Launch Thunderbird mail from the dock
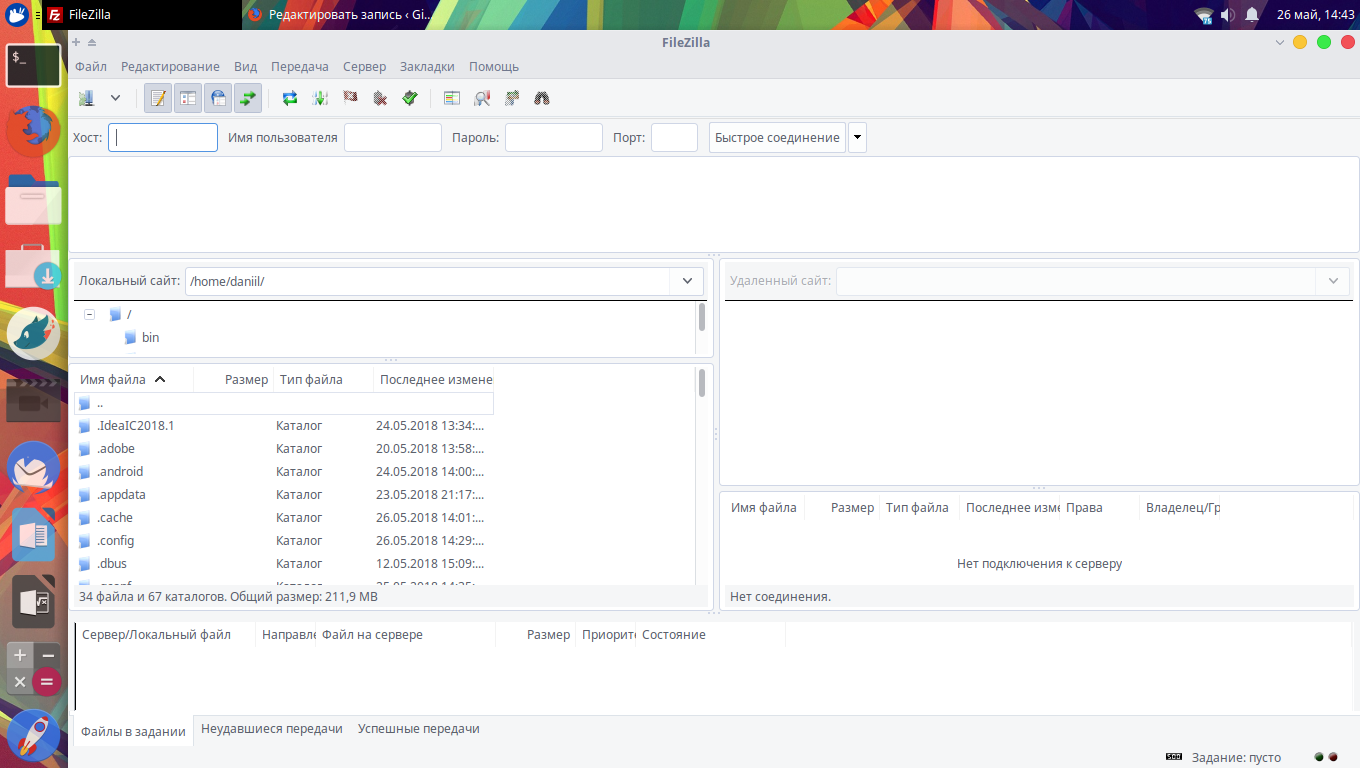 pyautogui.click(x=34, y=467)
